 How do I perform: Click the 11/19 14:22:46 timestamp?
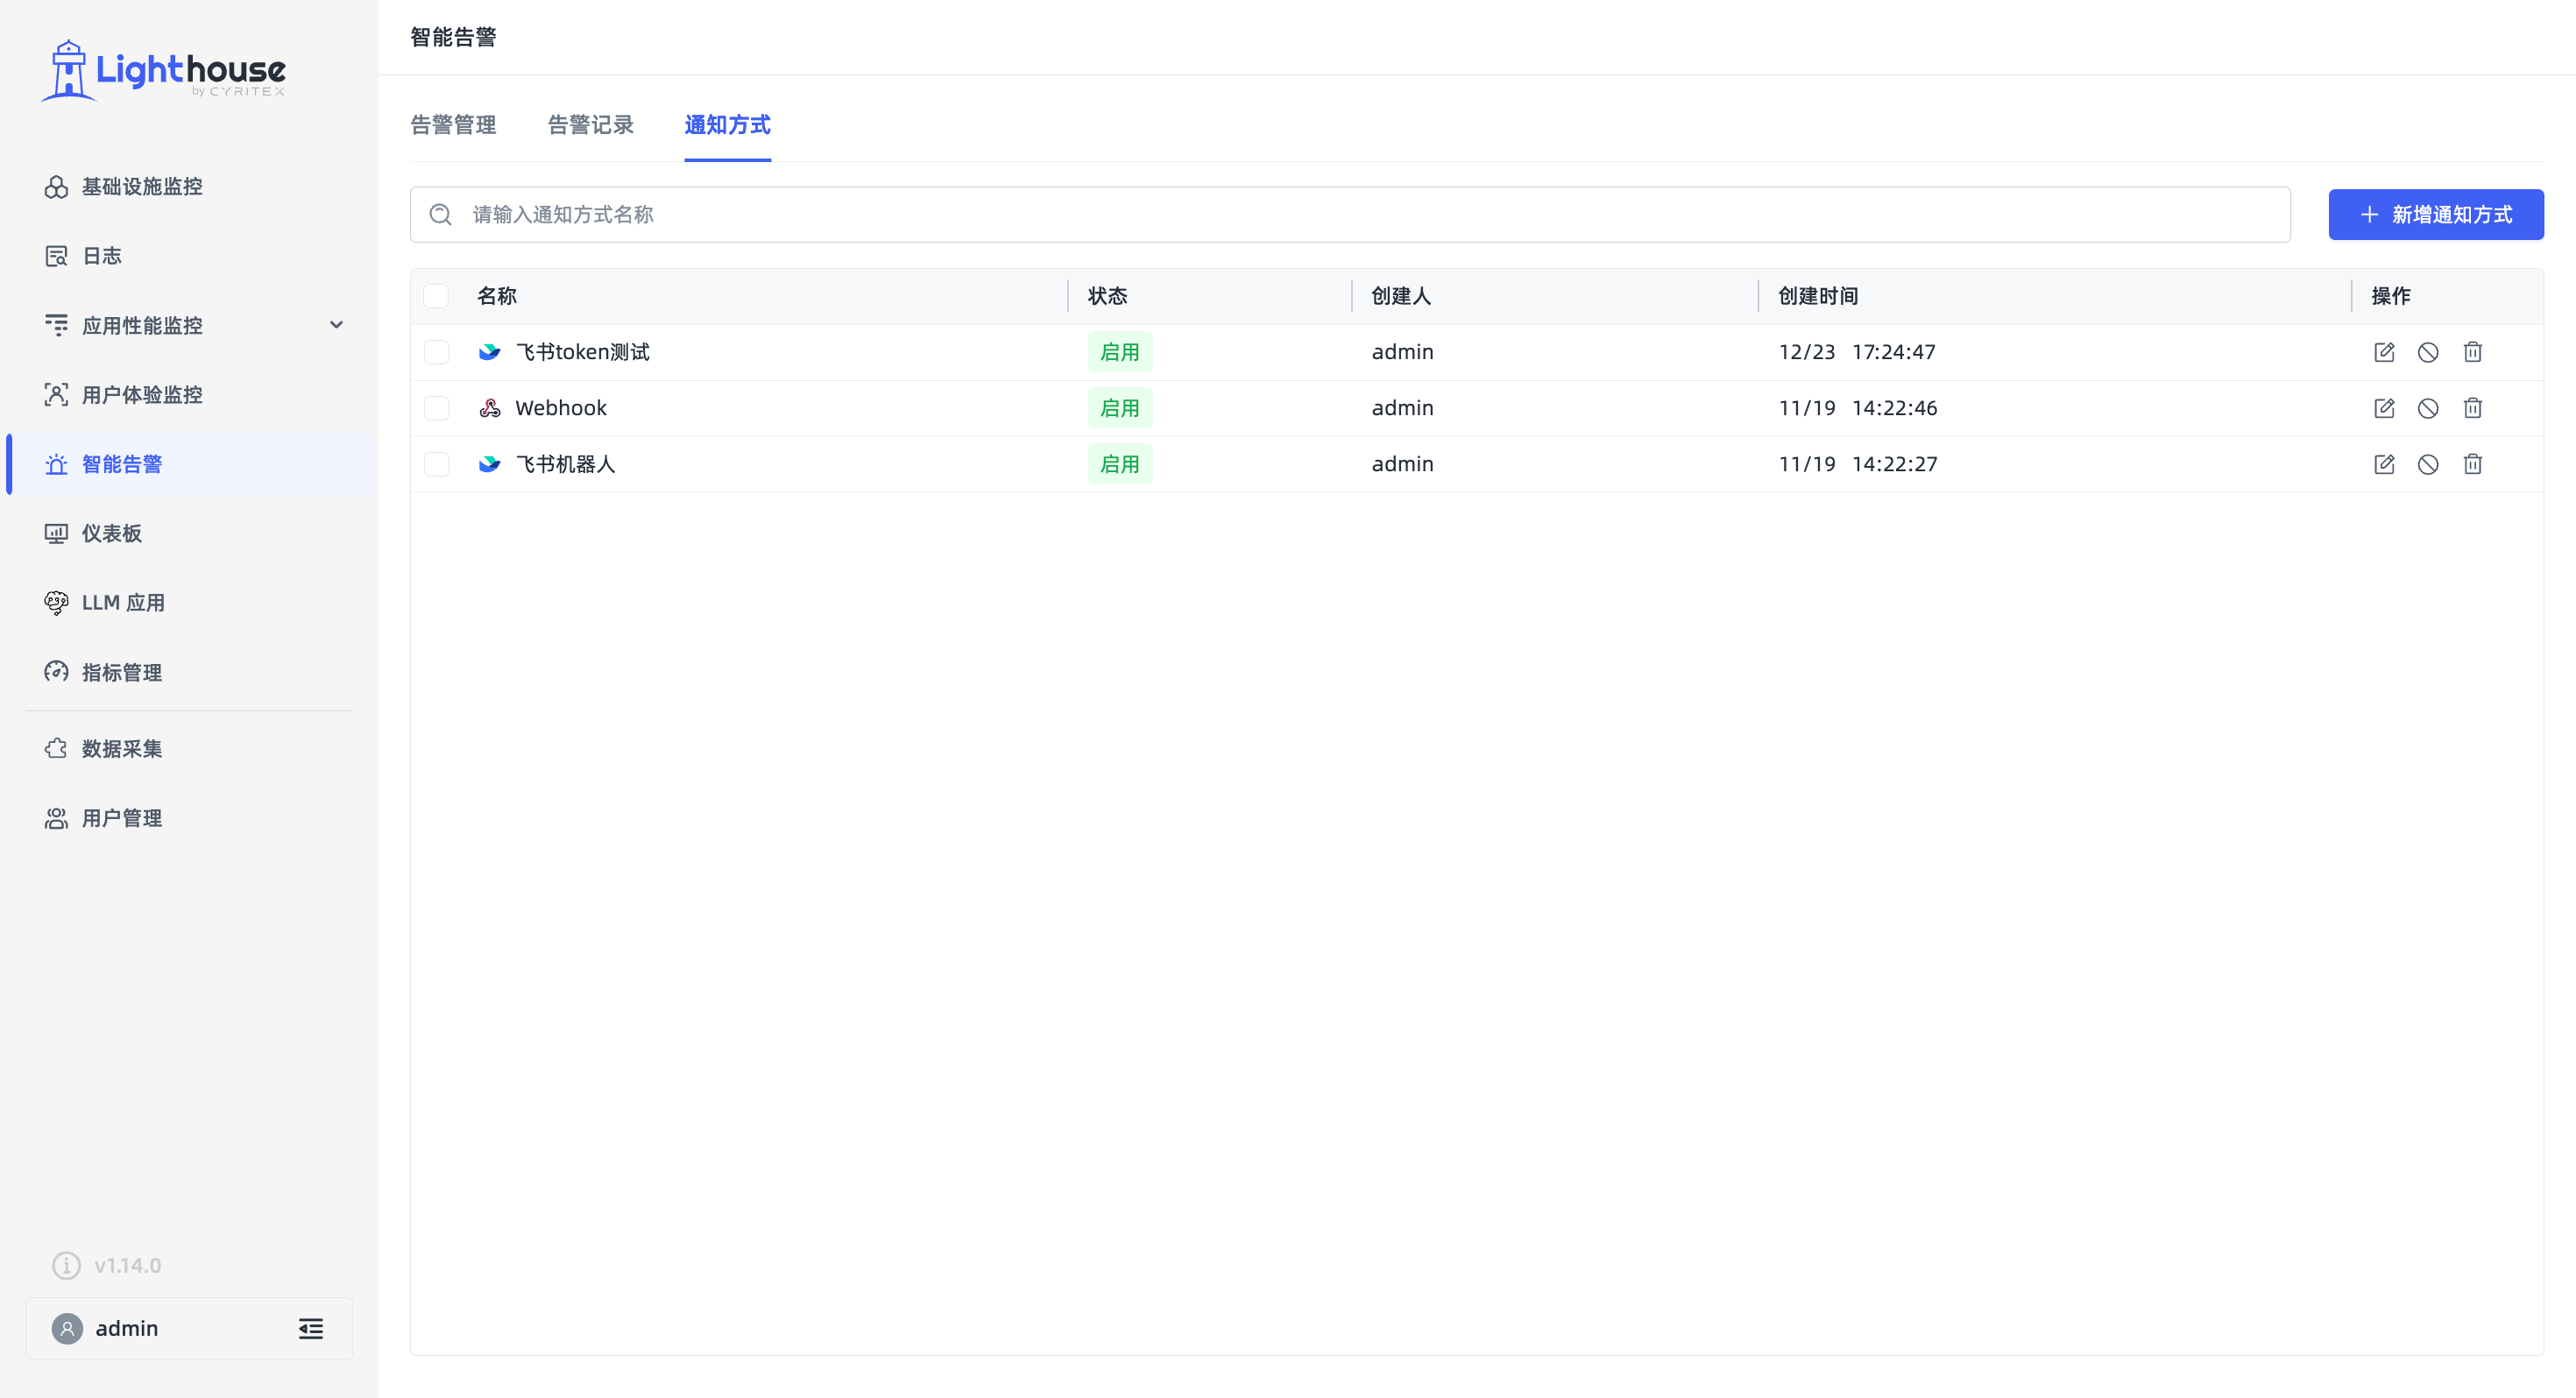(x=1858, y=408)
